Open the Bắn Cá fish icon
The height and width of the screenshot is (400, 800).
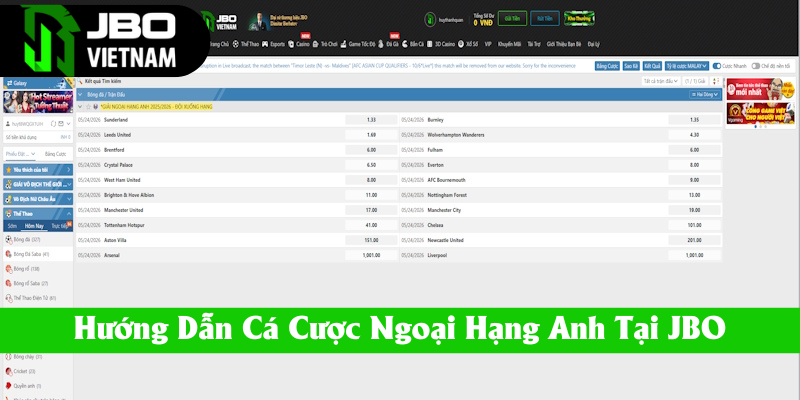click(405, 44)
